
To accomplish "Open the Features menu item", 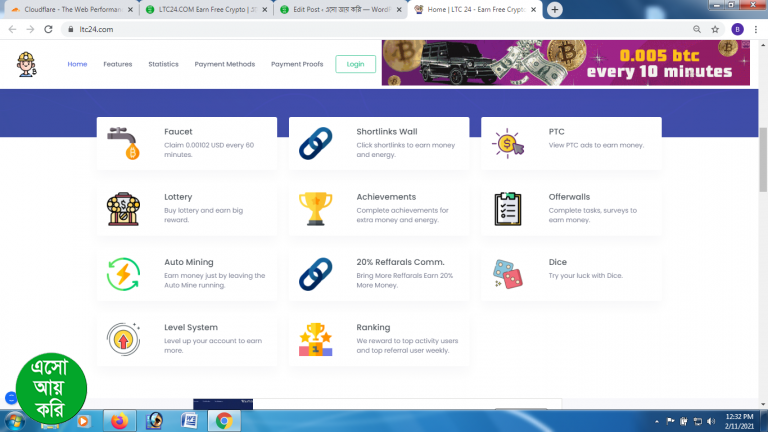I will (x=117, y=64).
